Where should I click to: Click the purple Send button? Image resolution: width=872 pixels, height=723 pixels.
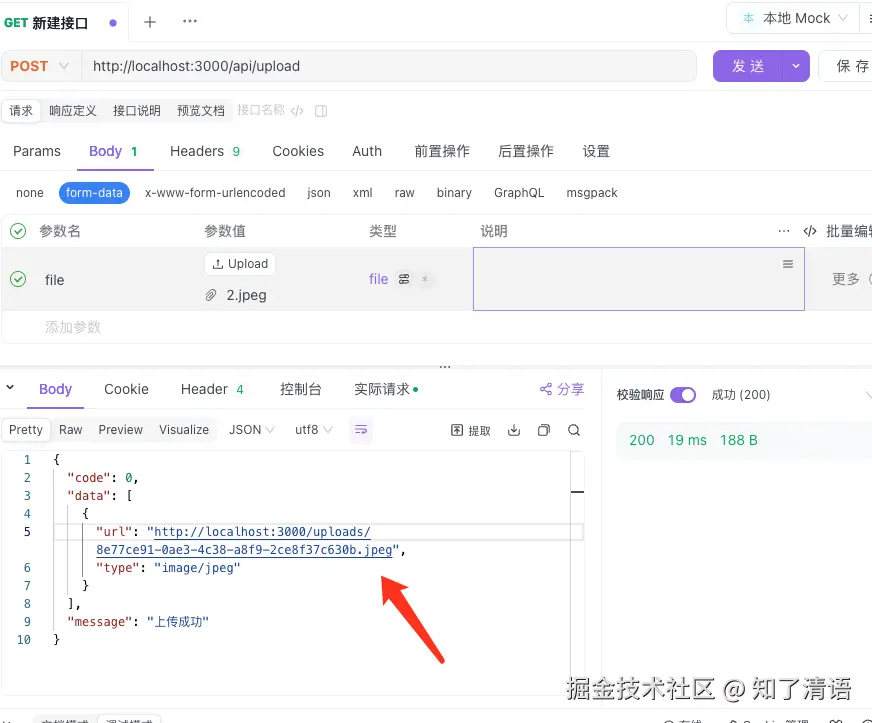(x=747, y=66)
